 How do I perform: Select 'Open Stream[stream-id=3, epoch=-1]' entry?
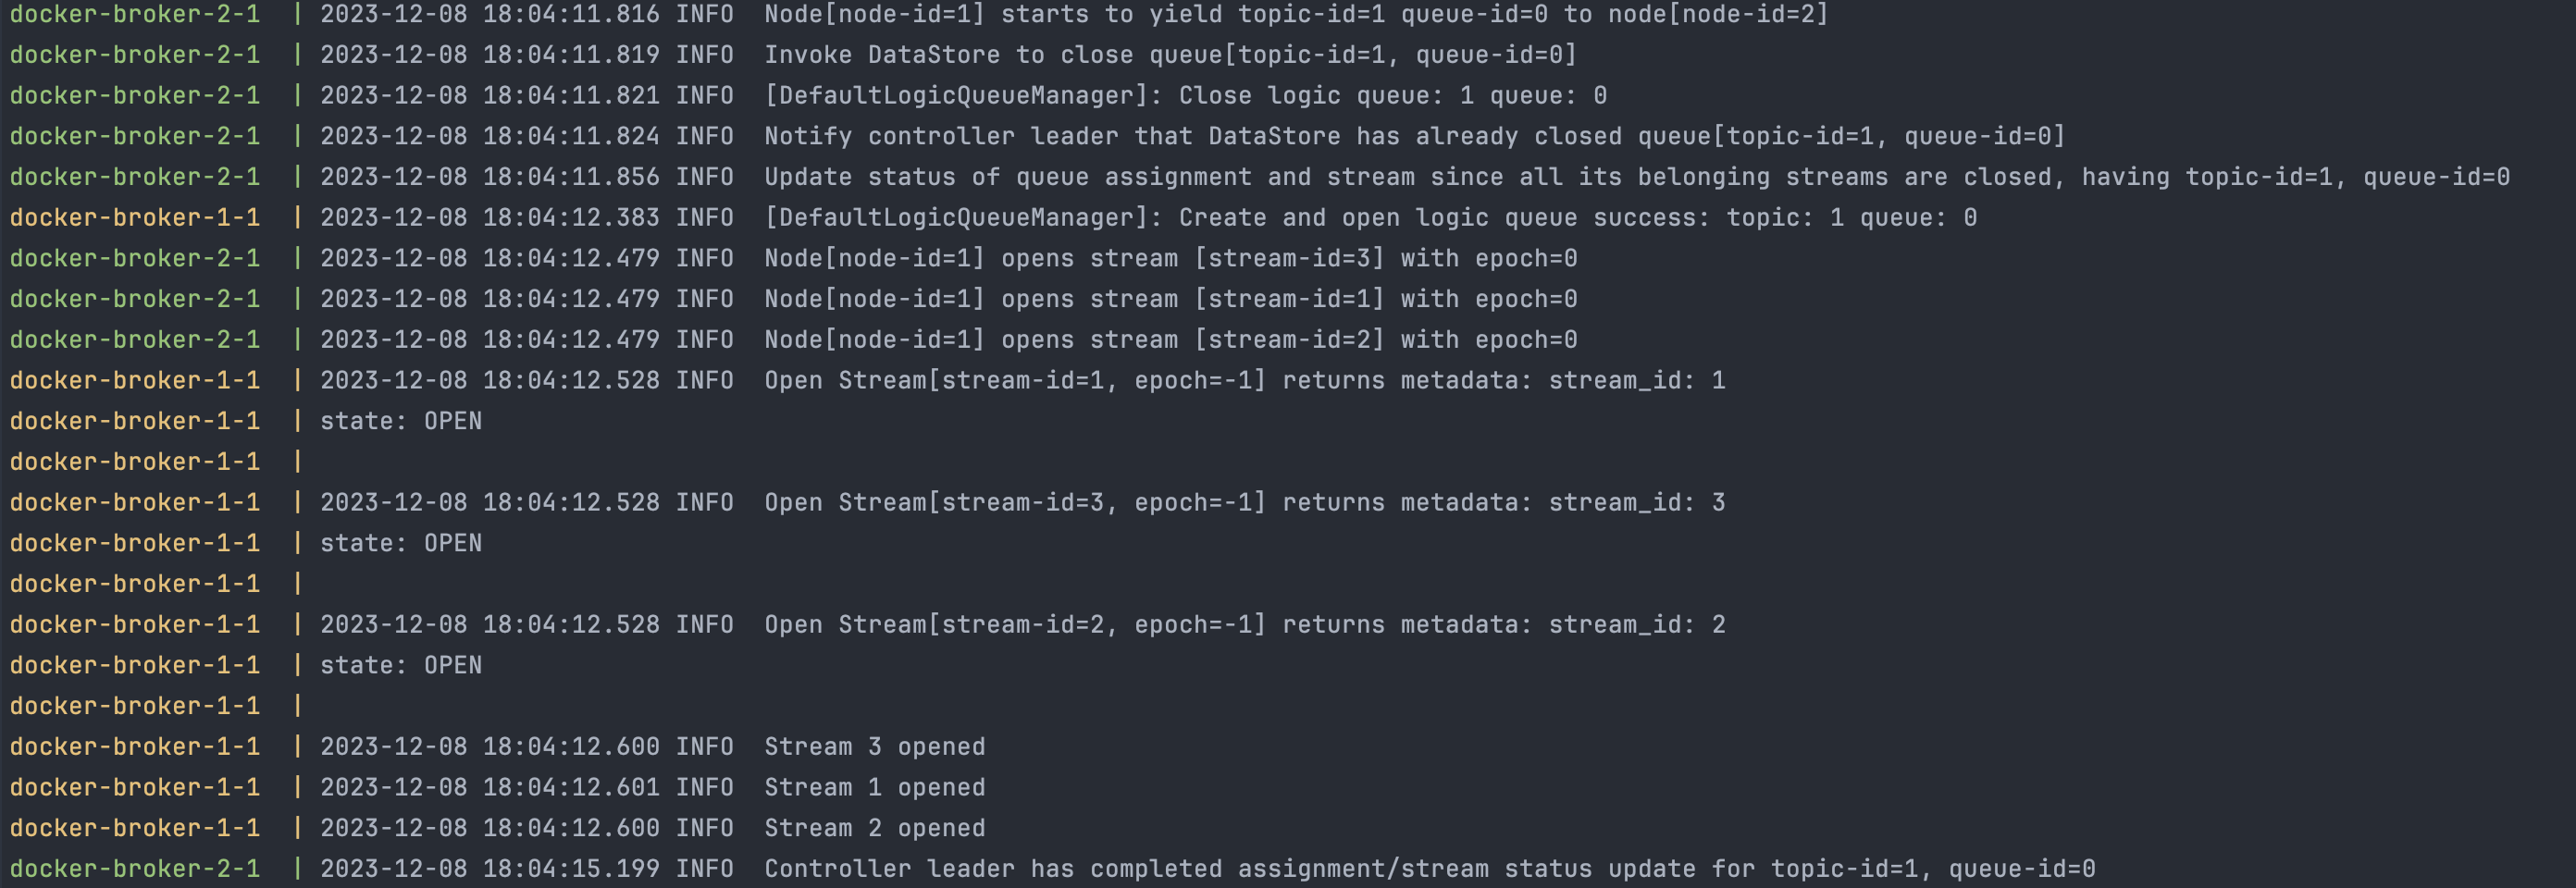point(1245,502)
